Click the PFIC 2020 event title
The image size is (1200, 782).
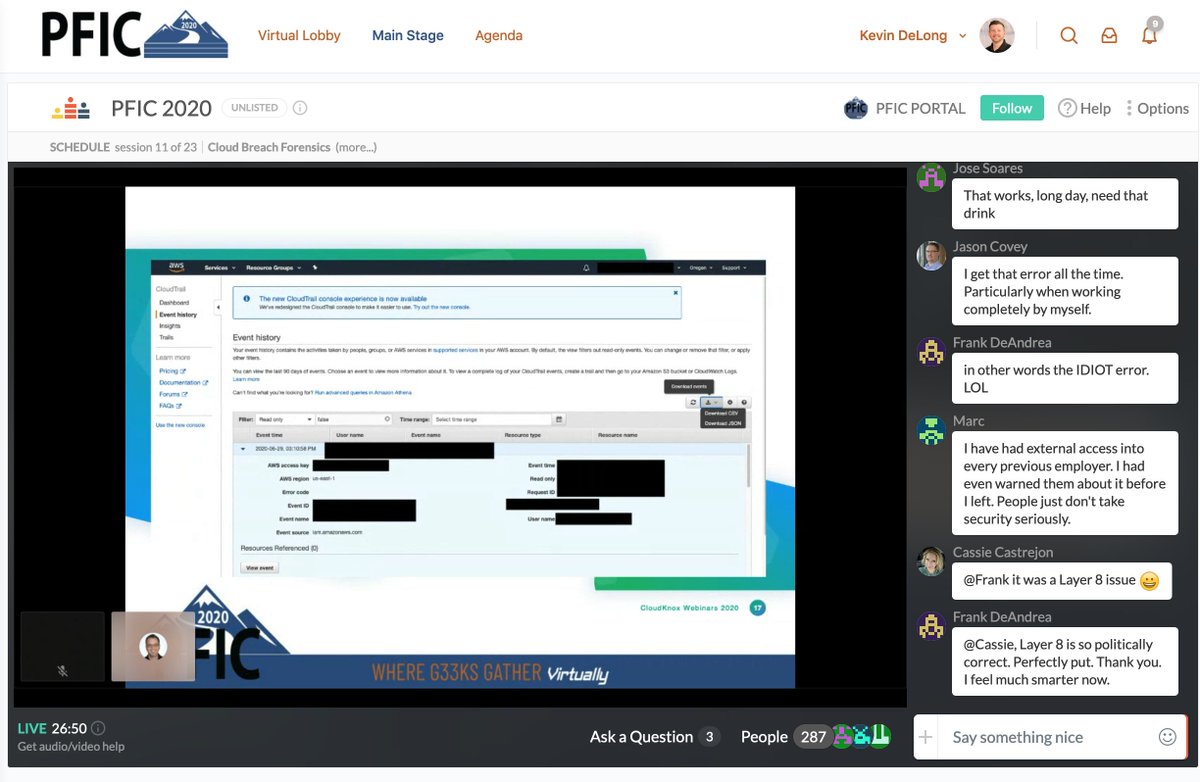pos(162,108)
